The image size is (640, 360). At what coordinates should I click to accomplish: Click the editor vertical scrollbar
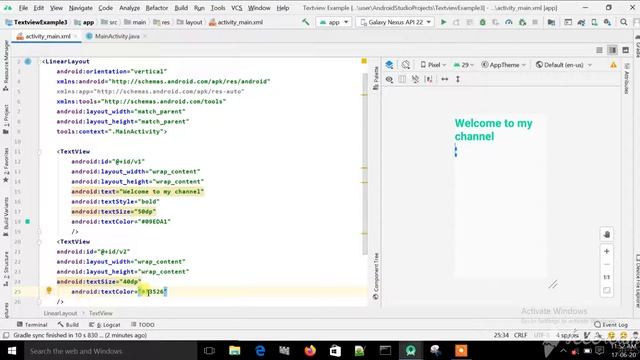point(364,163)
